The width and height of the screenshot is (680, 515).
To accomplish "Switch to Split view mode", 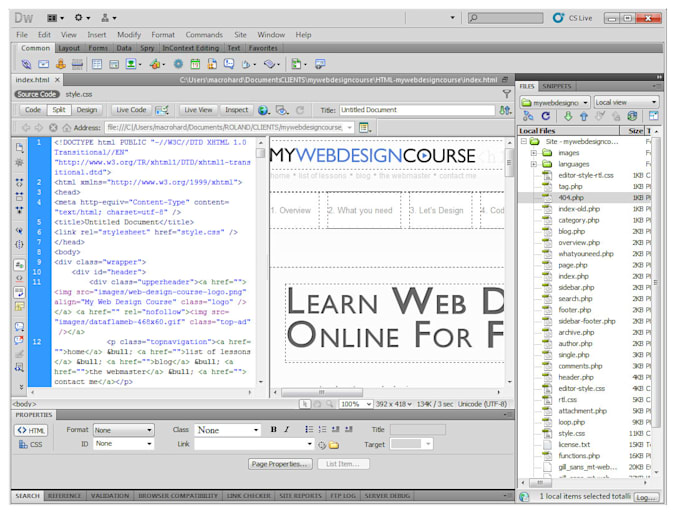I will (x=59, y=110).
